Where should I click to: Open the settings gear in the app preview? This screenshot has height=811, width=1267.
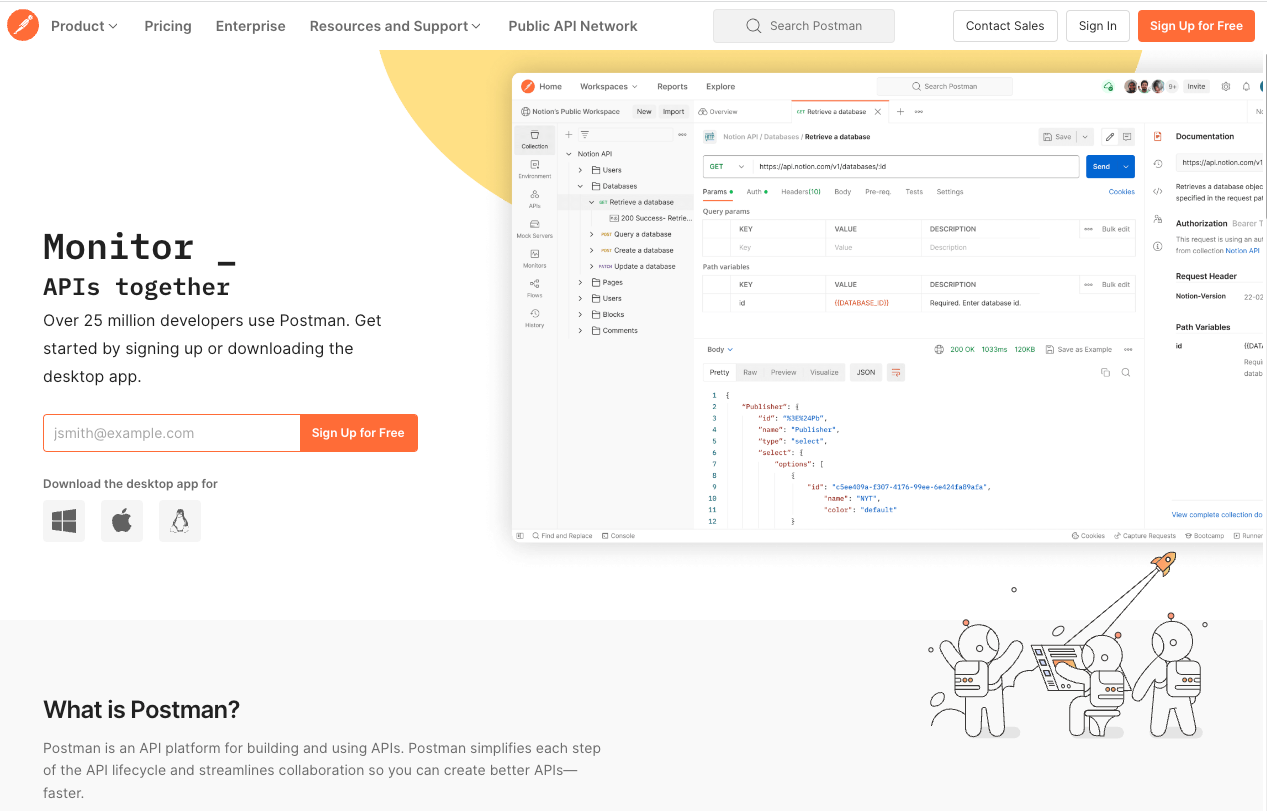pos(1226,87)
